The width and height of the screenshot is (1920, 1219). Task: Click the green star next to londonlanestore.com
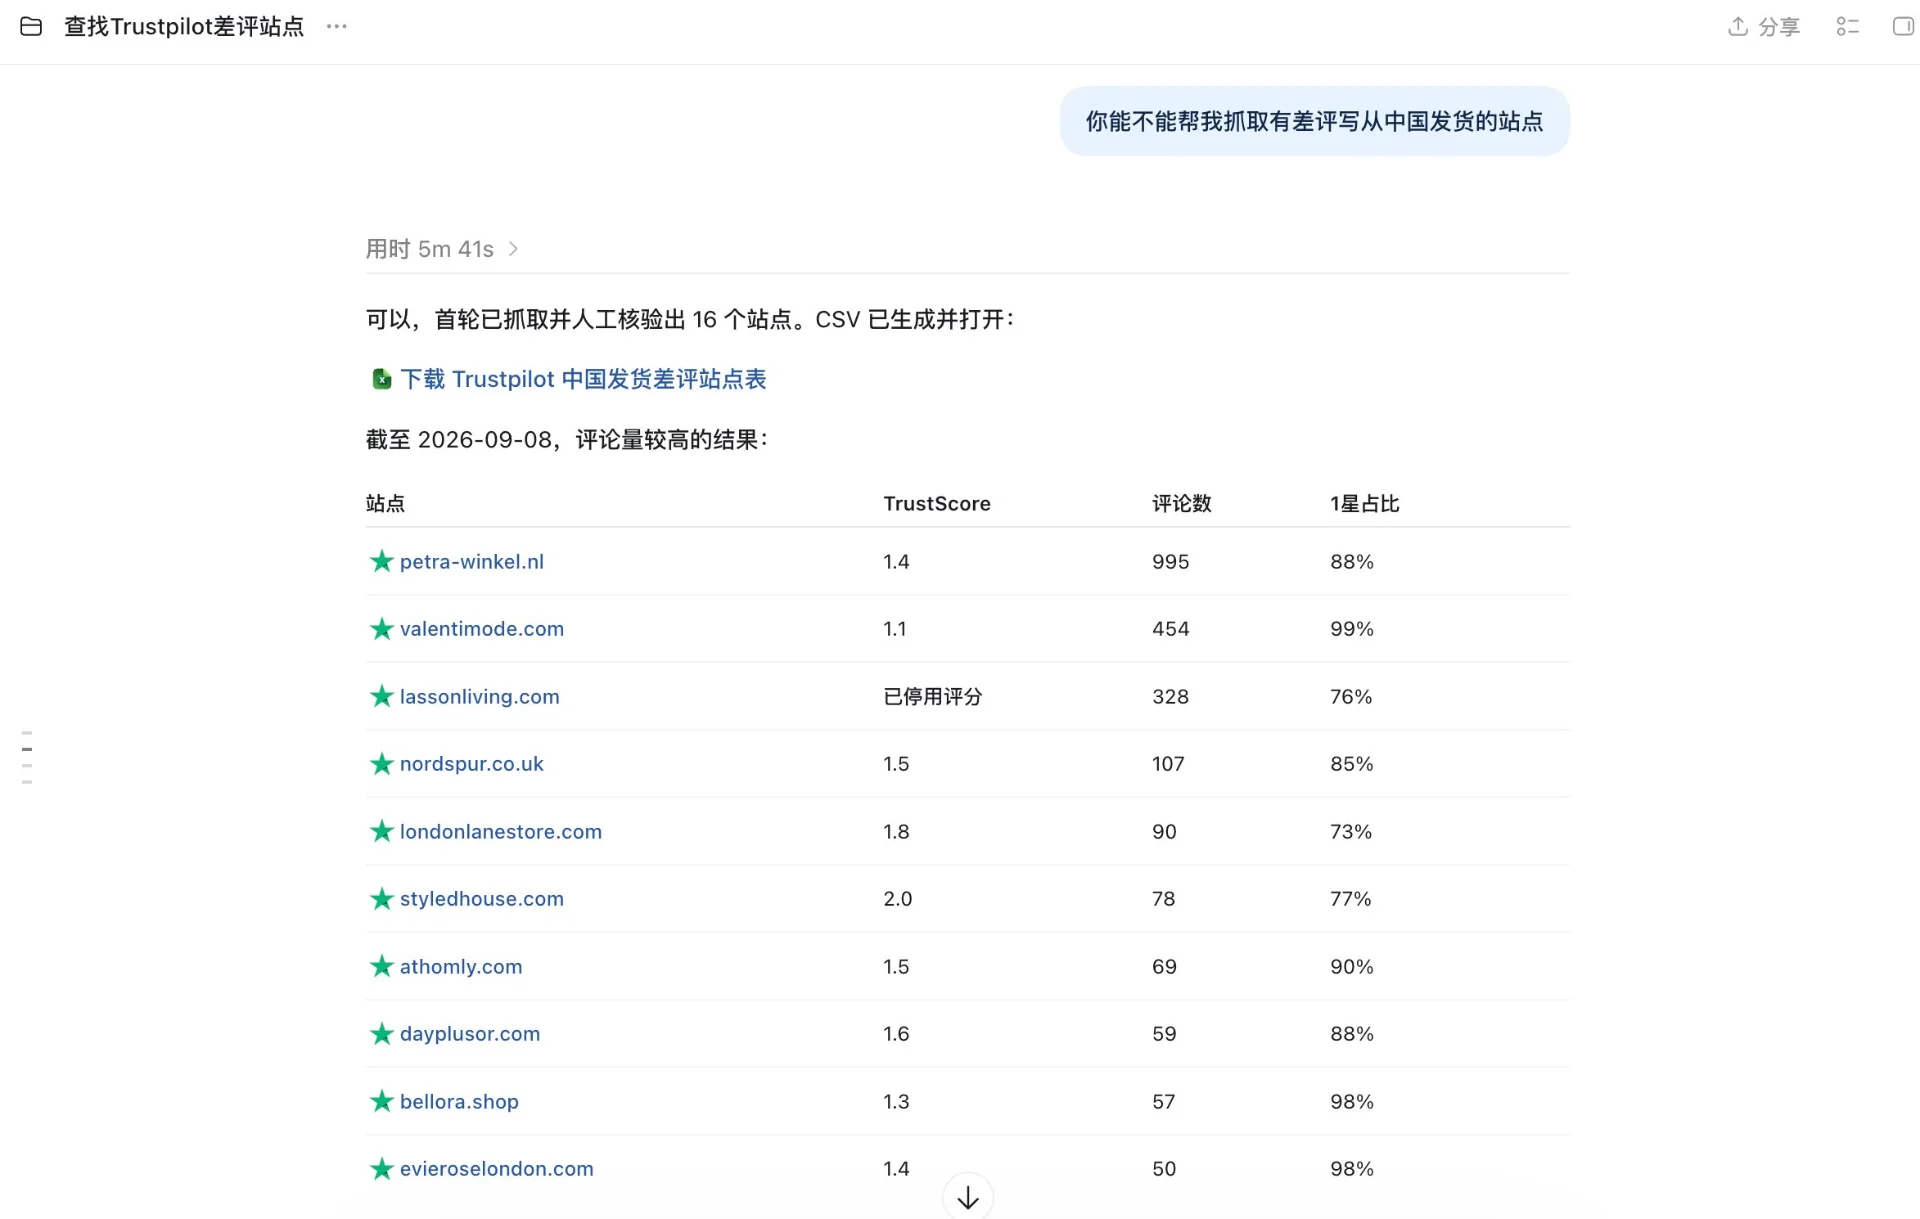coord(381,831)
